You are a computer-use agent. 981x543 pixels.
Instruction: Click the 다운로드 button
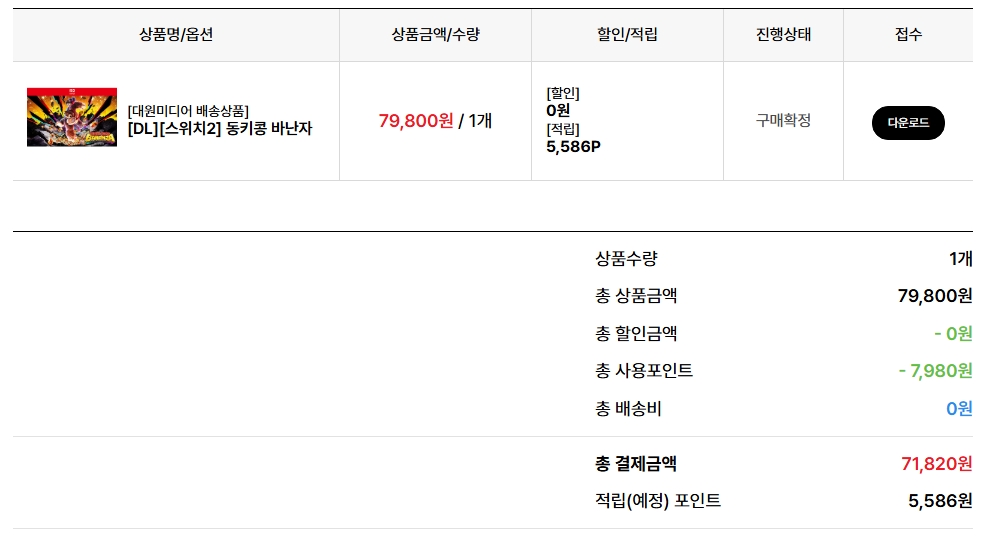(908, 123)
